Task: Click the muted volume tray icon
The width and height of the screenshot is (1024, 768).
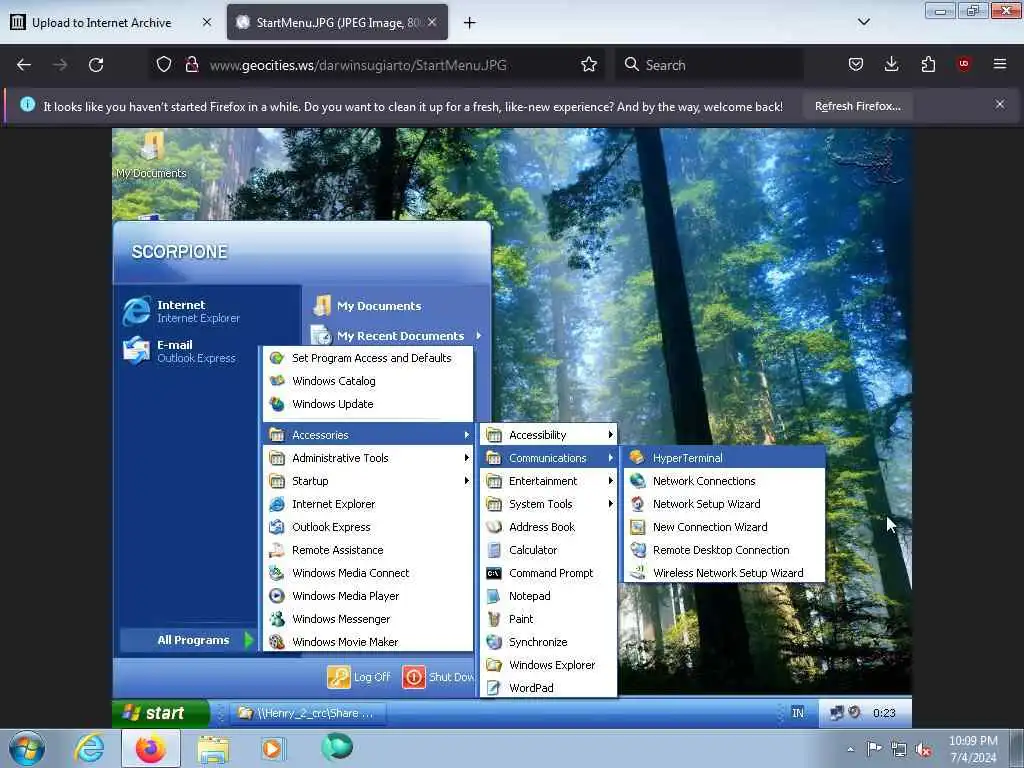Action: (x=923, y=750)
